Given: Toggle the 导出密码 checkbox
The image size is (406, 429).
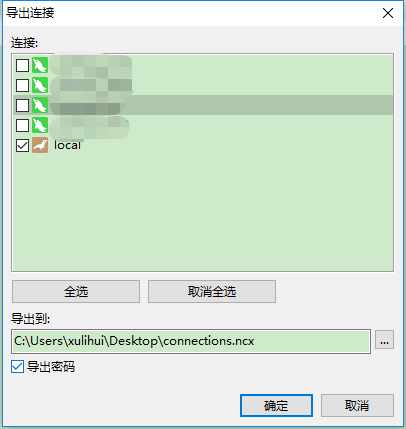Looking at the screenshot, I should (x=17, y=367).
